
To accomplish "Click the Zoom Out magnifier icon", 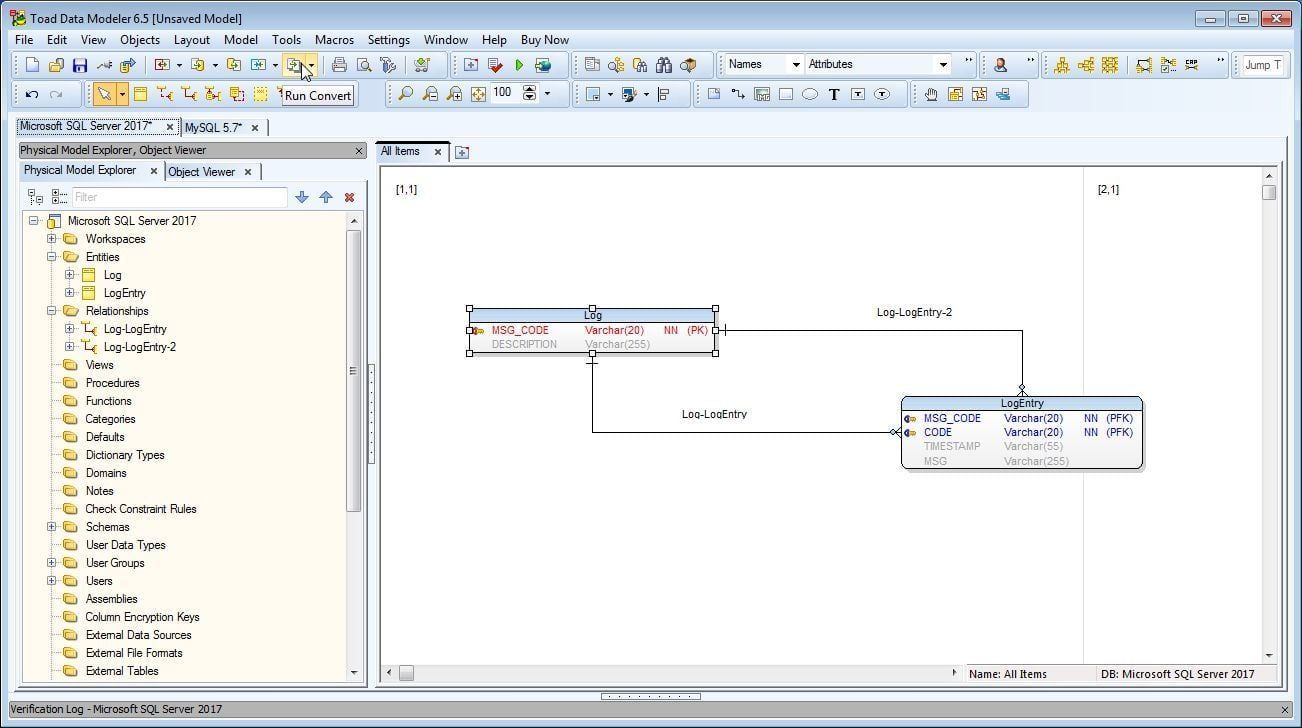I will click(430, 94).
